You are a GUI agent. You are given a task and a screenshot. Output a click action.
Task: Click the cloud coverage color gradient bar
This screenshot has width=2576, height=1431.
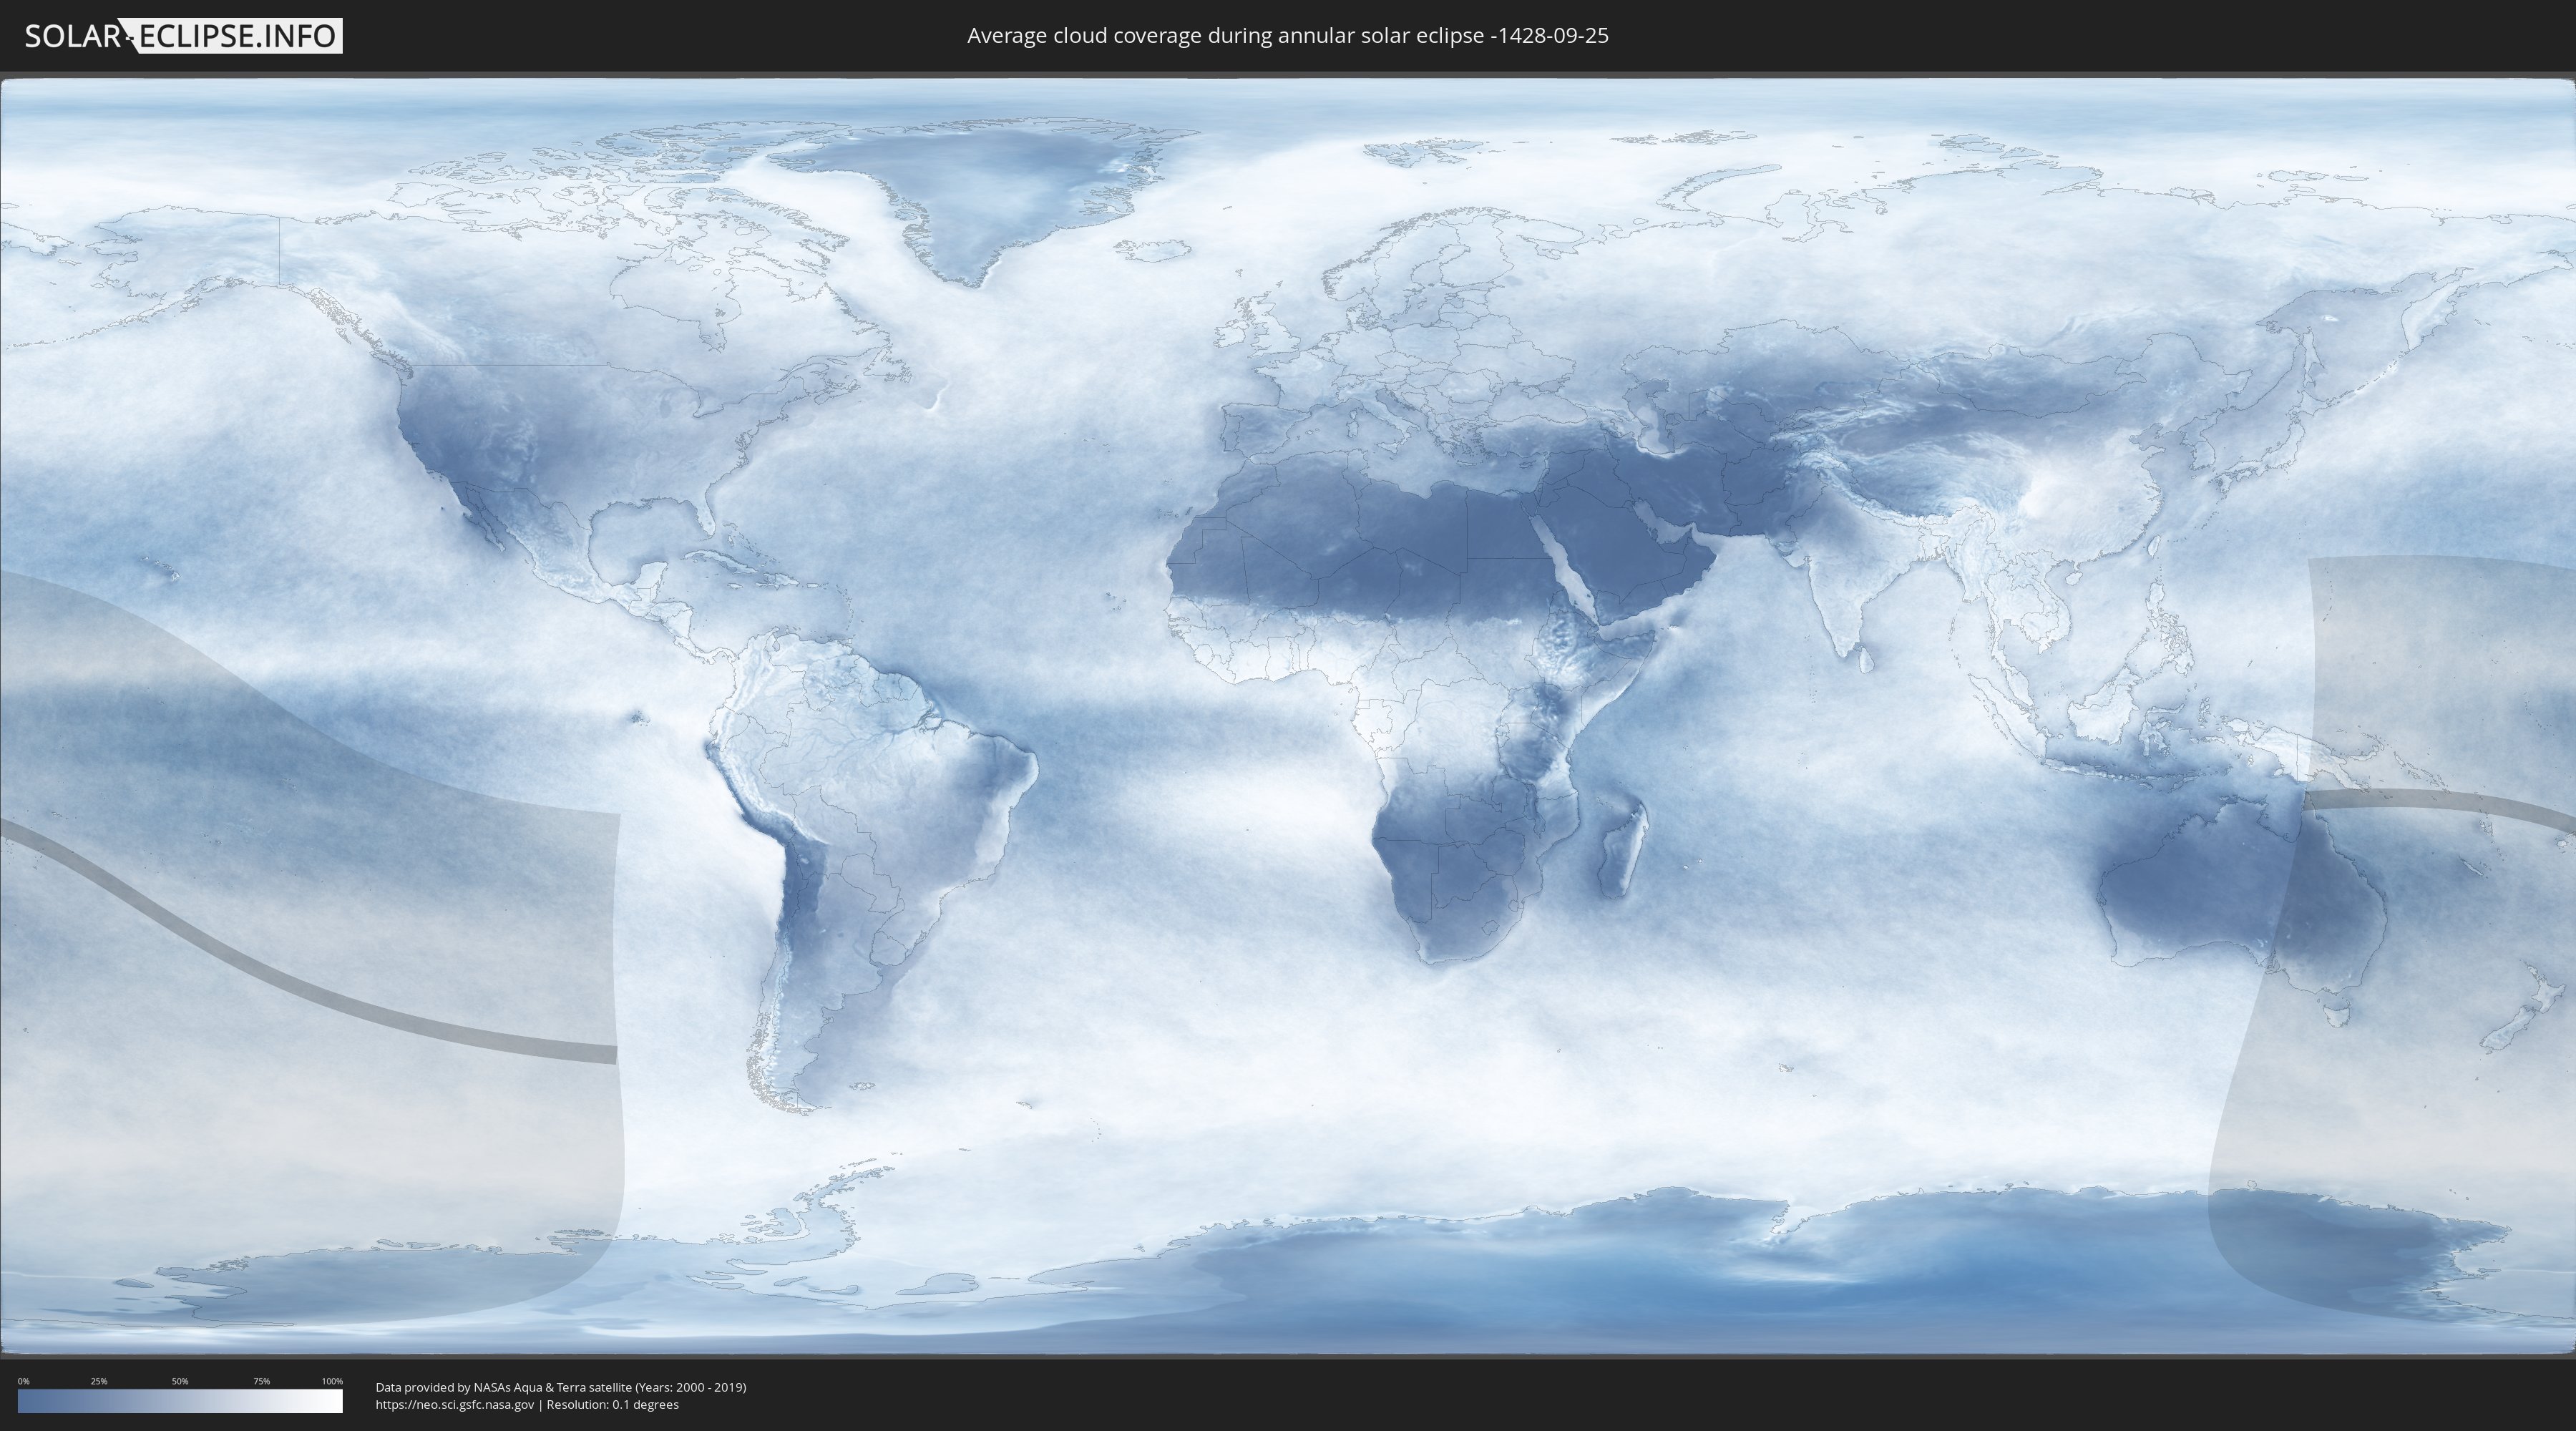tap(180, 1400)
